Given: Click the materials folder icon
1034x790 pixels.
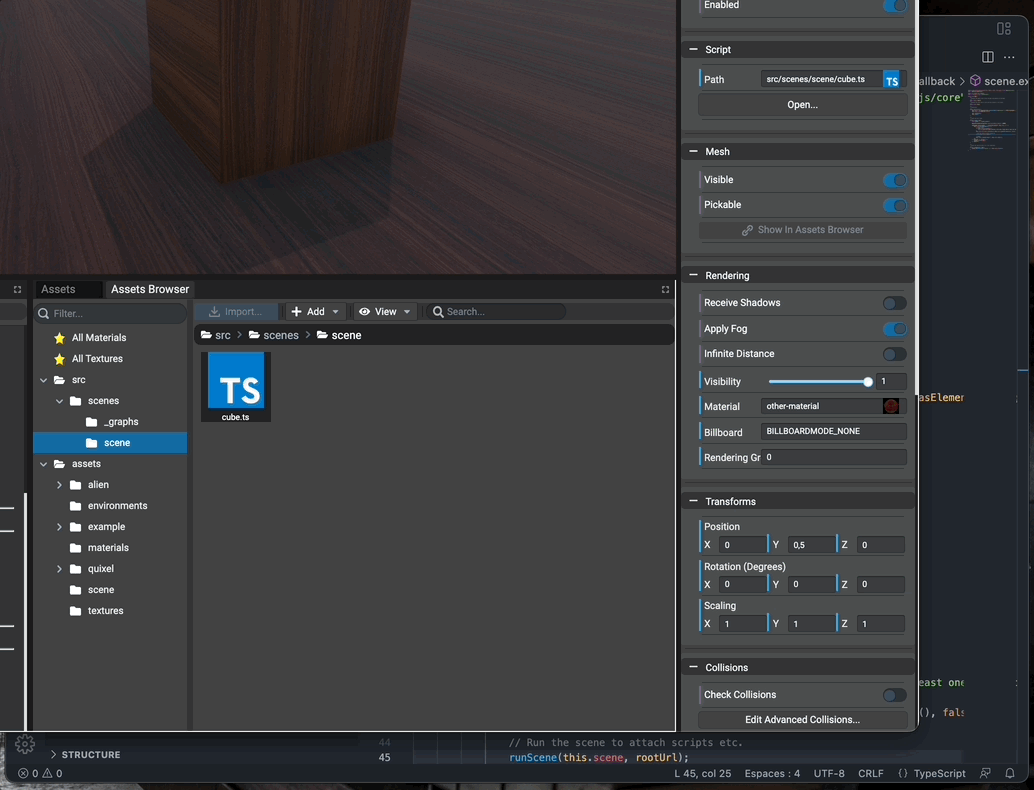Looking at the screenshot, I should [76, 548].
